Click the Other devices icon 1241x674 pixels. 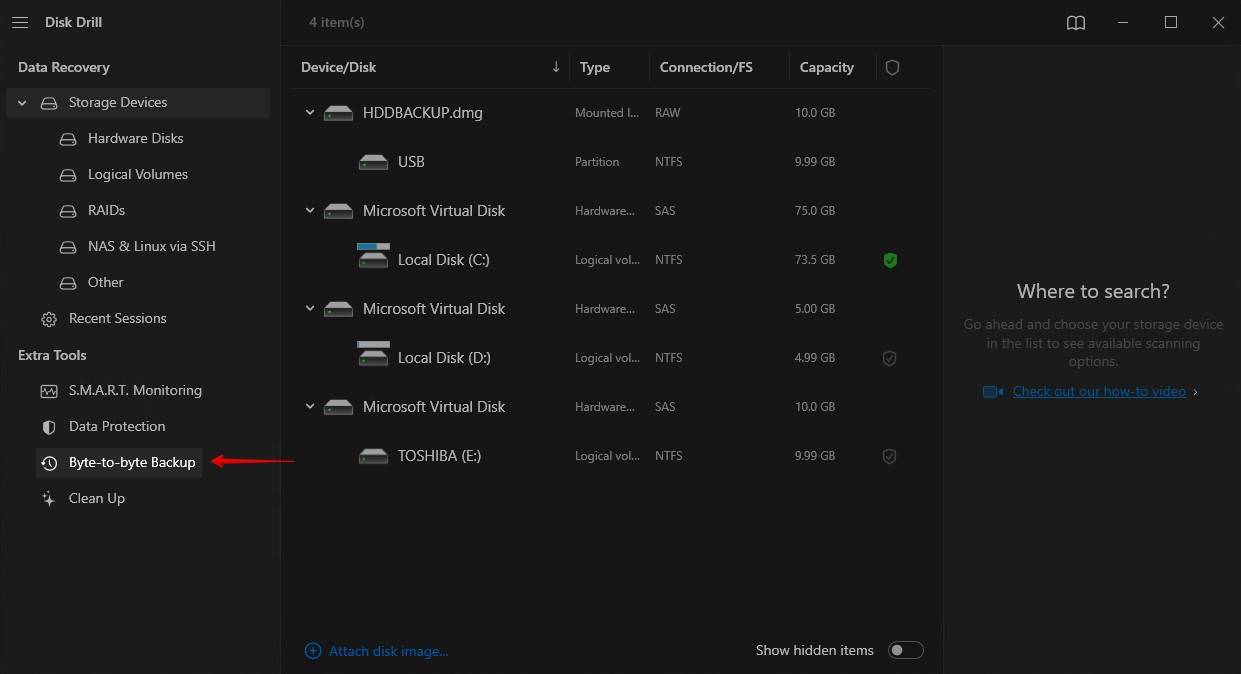click(x=68, y=283)
